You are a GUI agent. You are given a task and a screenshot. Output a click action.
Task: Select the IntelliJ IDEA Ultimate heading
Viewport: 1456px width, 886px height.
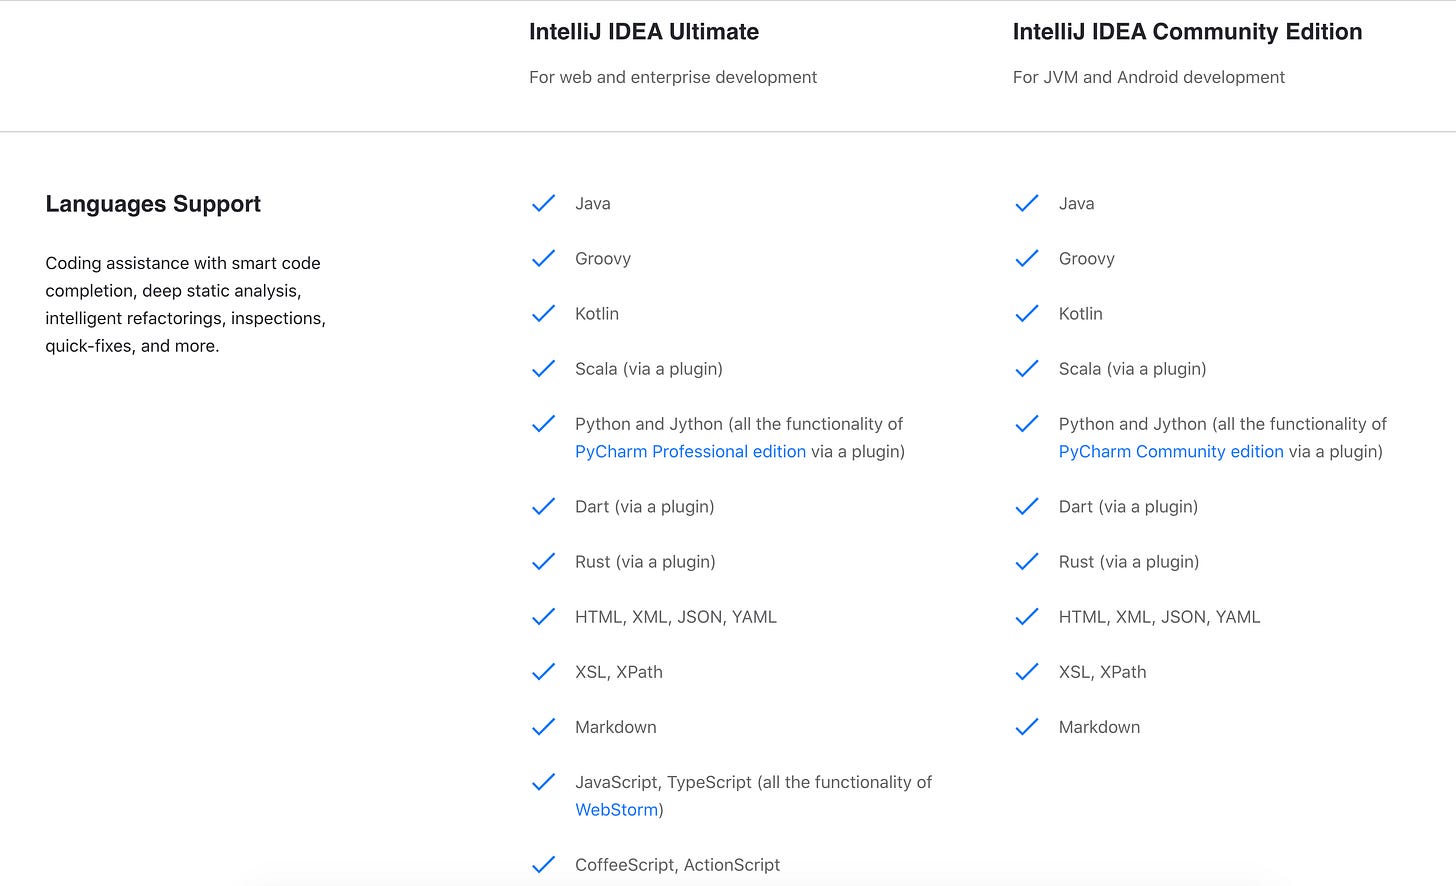click(644, 32)
